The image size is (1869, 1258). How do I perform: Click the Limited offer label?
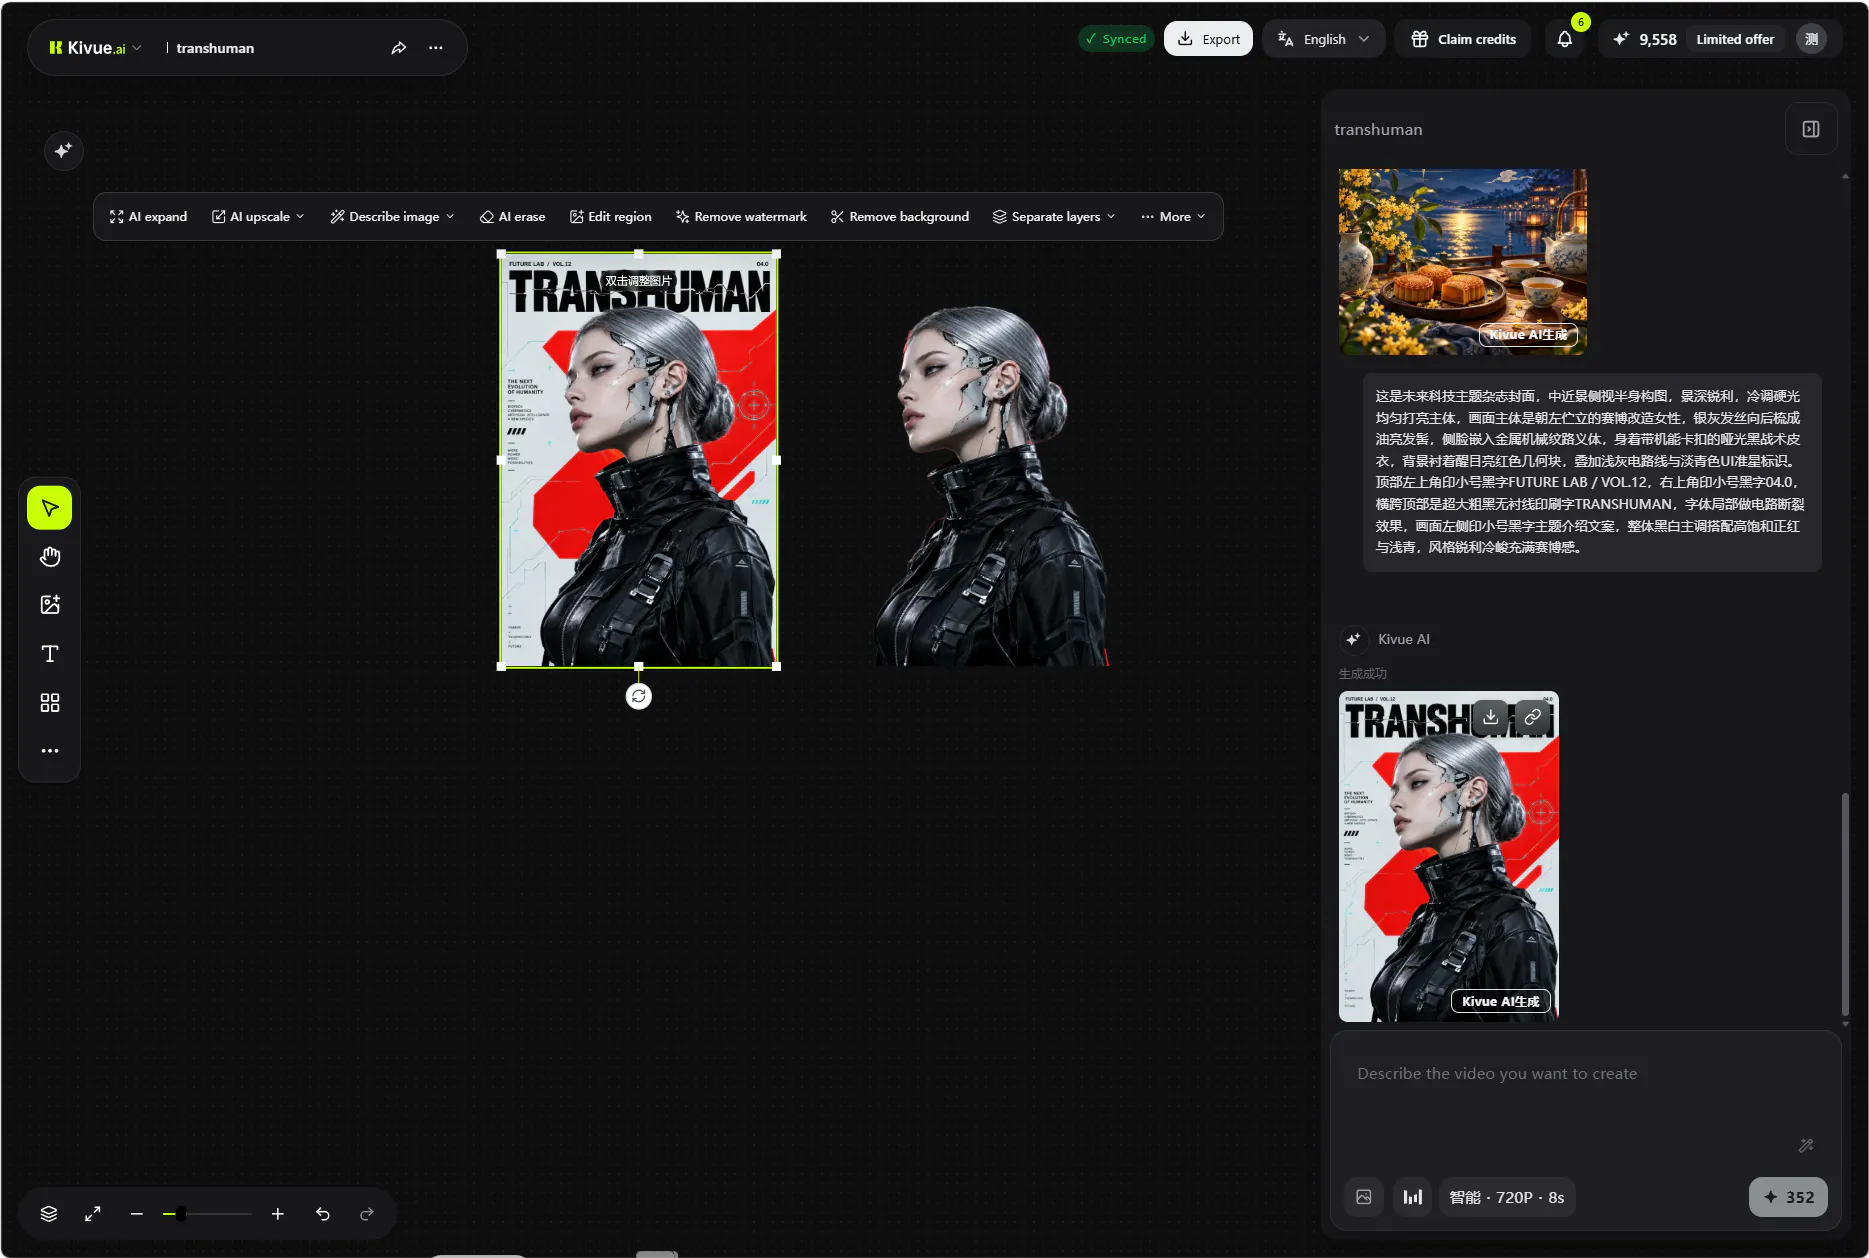1735,39
